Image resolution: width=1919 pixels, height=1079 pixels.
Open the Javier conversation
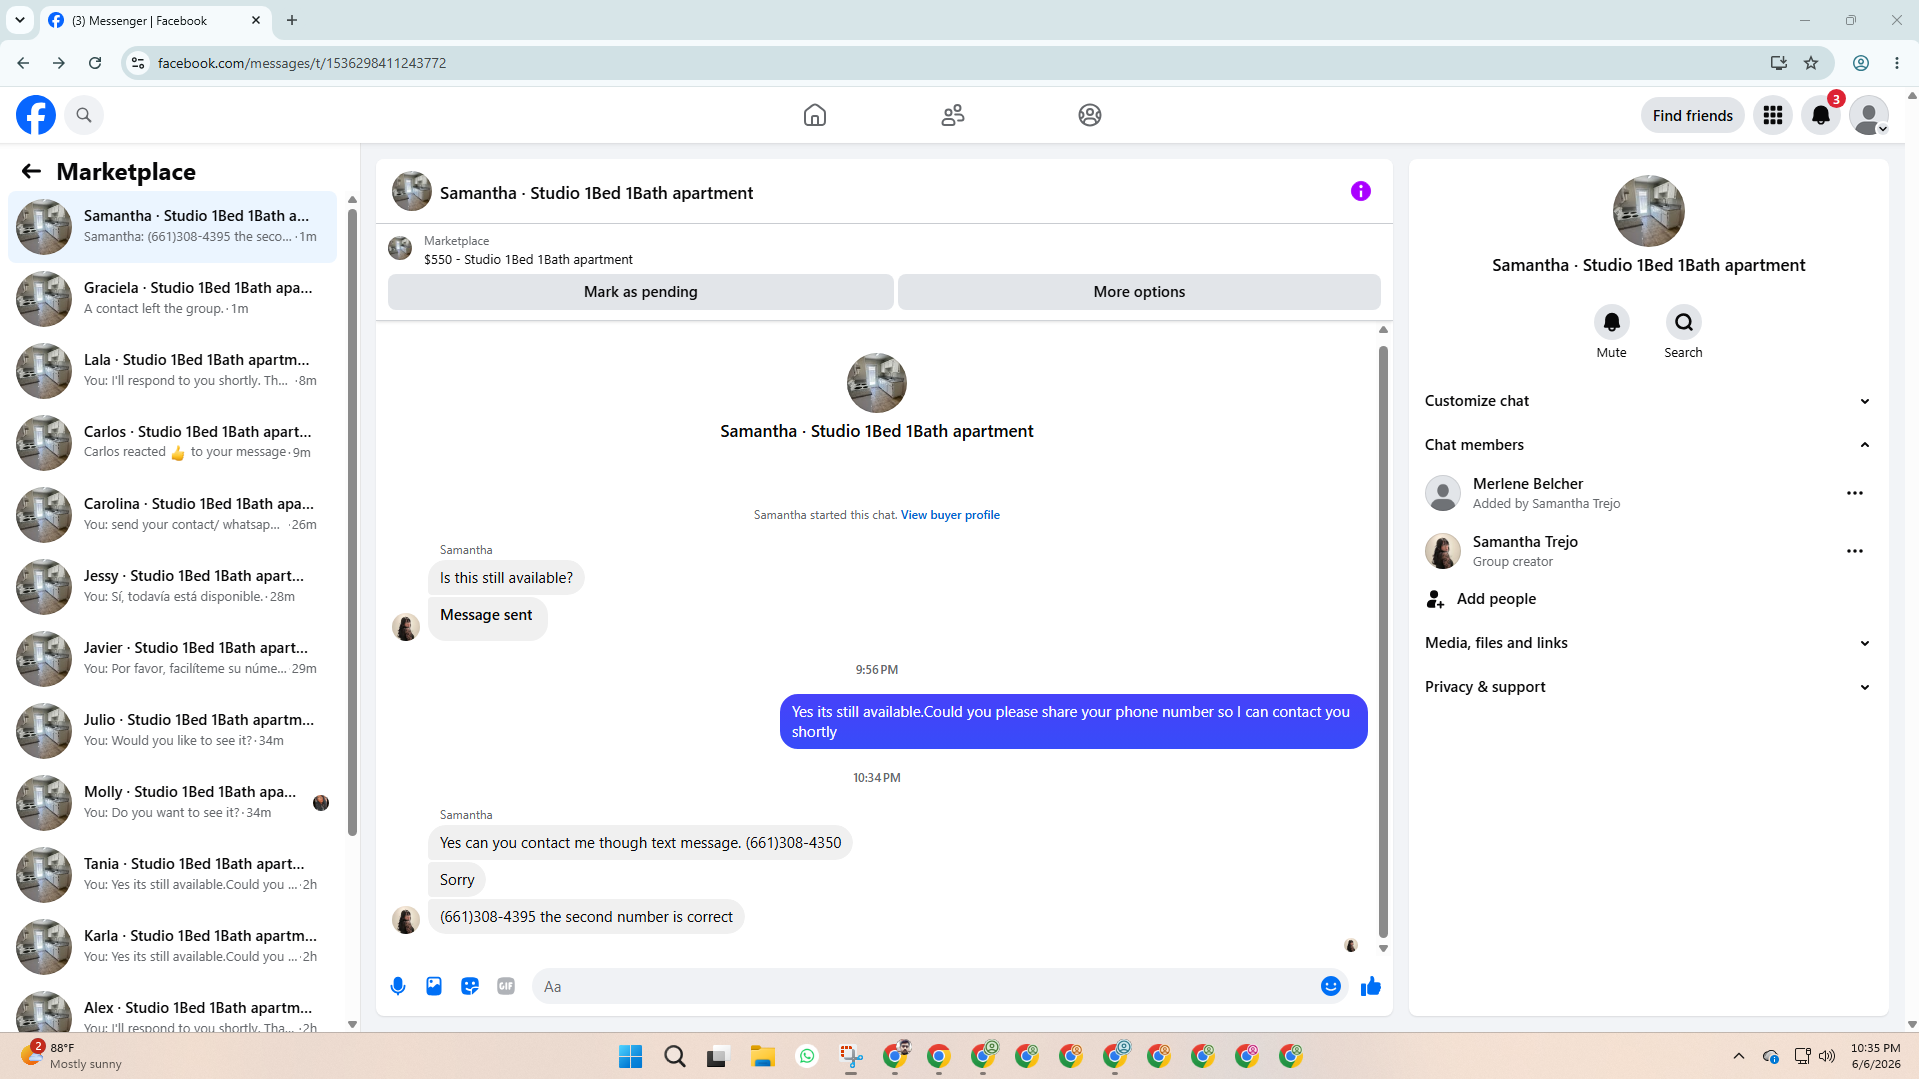pos(172,658)
